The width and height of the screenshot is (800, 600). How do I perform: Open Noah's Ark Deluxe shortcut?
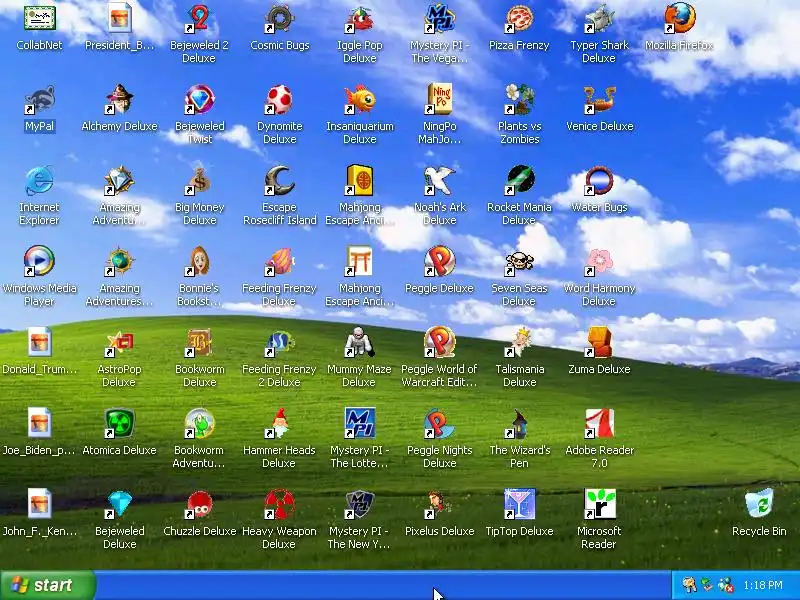click(x=439, y=181)
